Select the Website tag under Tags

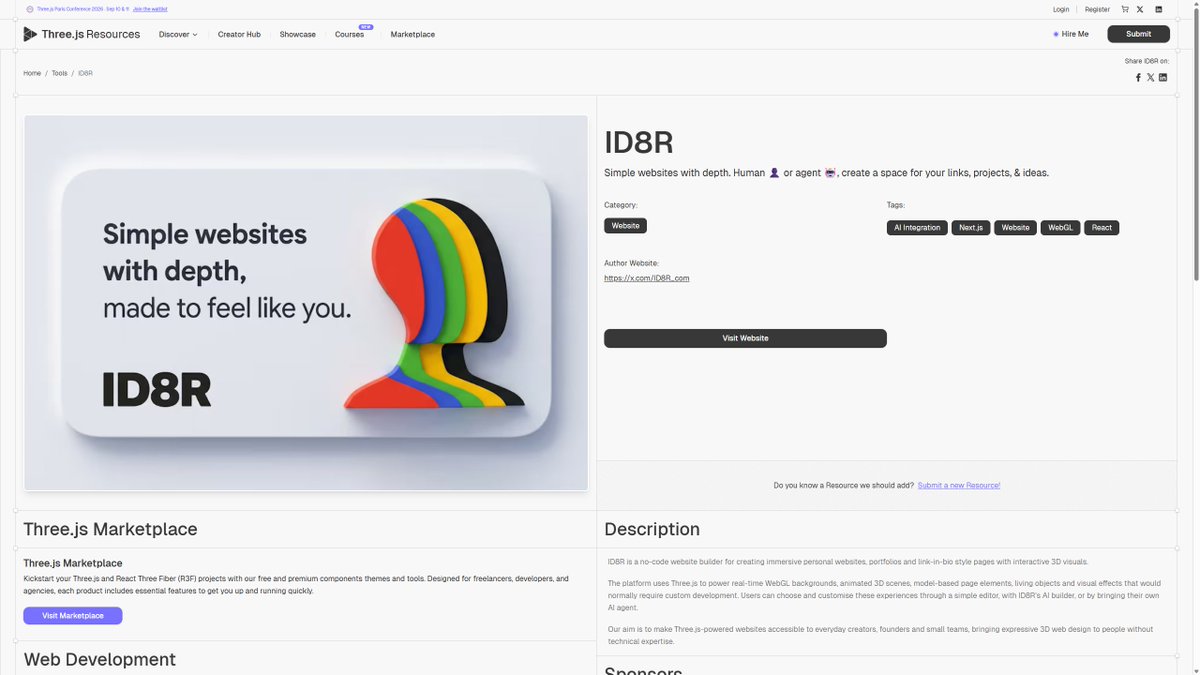(x=1015, y=228)
